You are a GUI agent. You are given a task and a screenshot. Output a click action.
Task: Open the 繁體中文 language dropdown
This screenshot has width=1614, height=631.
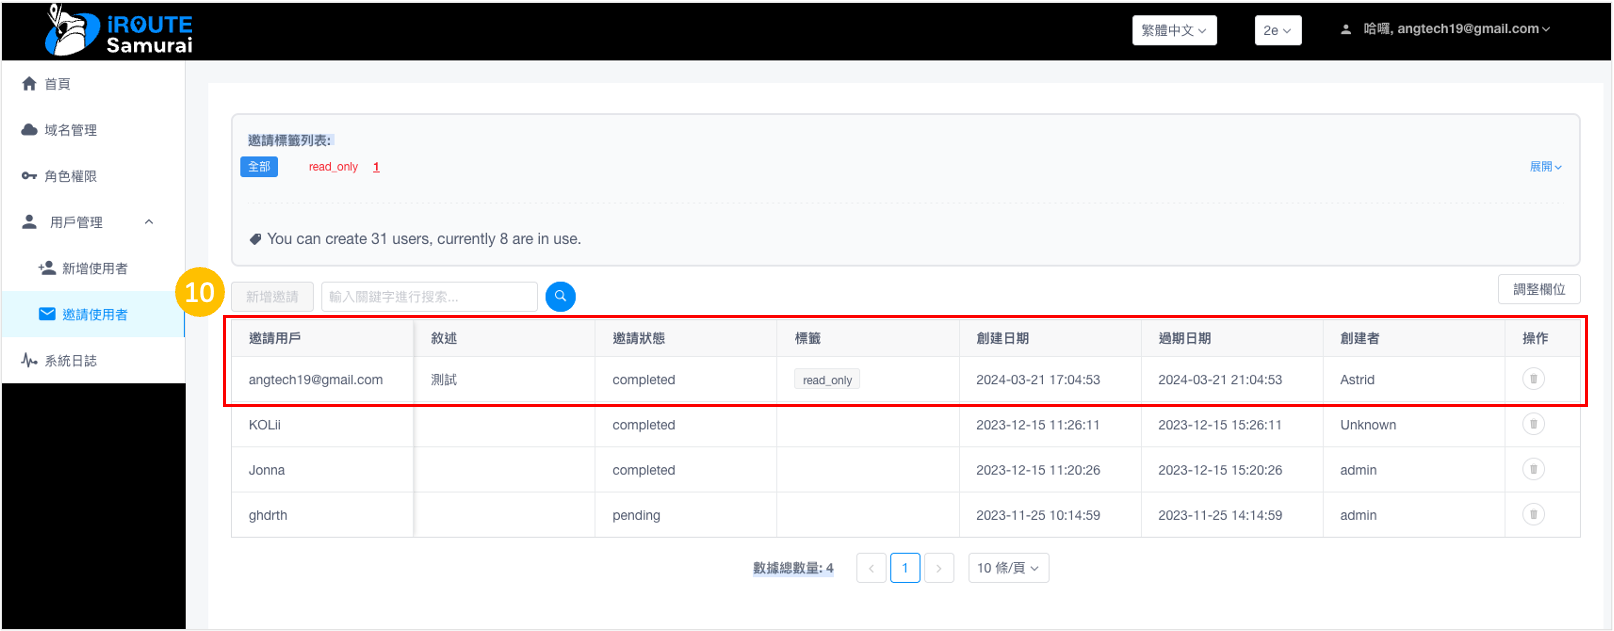click(x=1174, y=30)
